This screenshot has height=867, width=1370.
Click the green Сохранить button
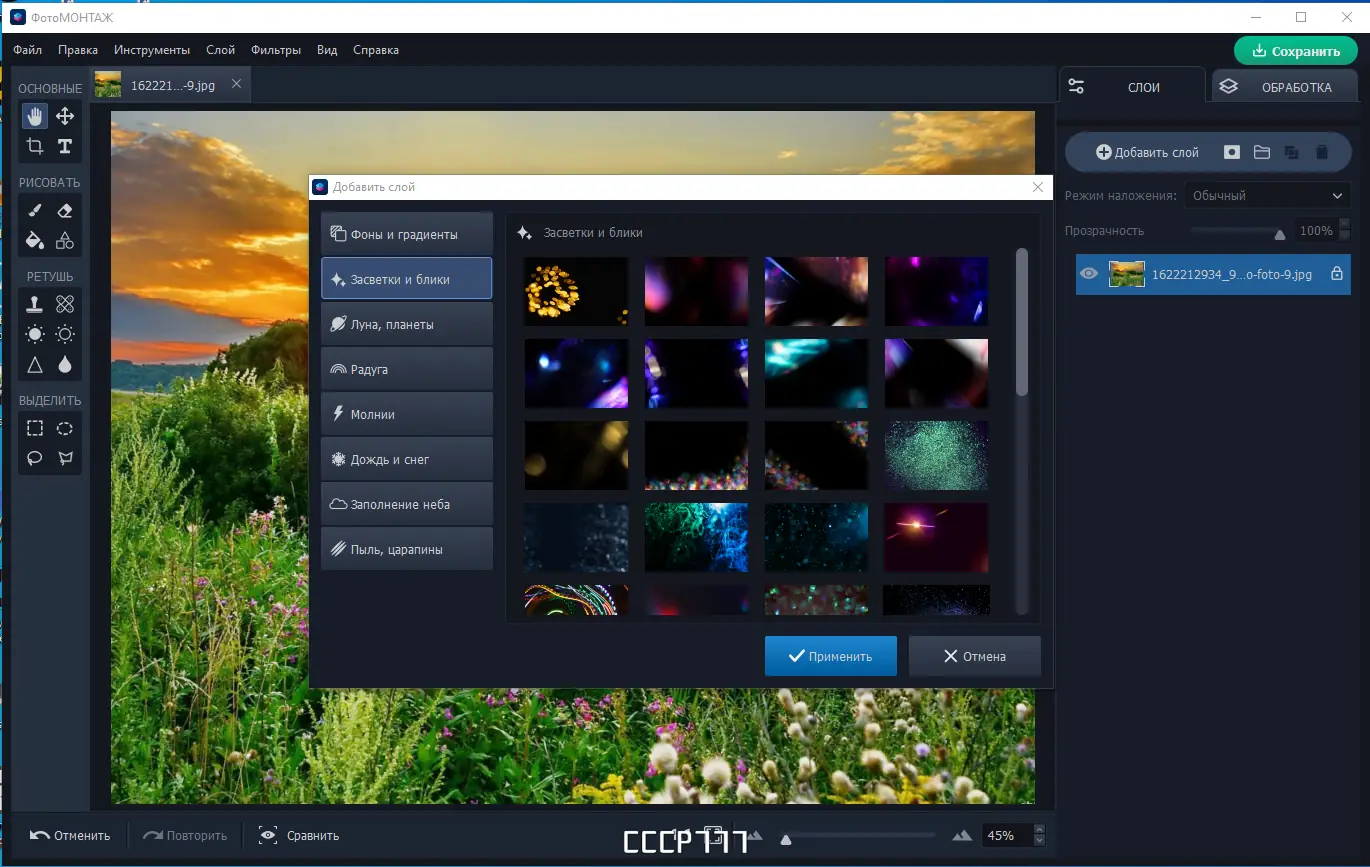tap(1295, 51)
